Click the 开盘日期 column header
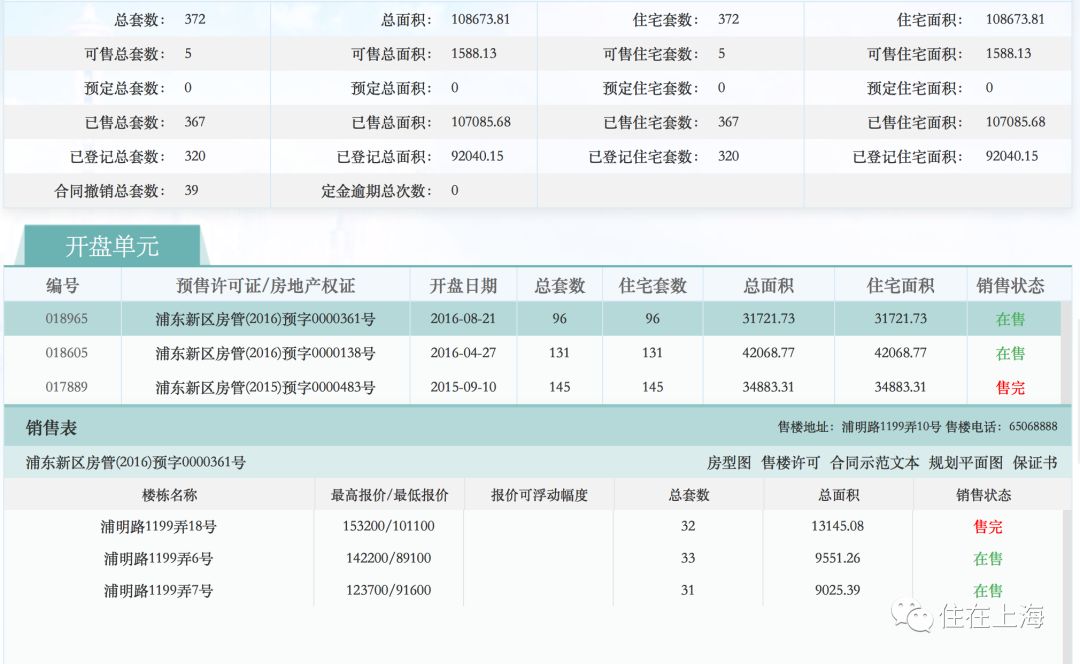The width and height of the screenshot is (1080, 664). [x=463, y=286]
